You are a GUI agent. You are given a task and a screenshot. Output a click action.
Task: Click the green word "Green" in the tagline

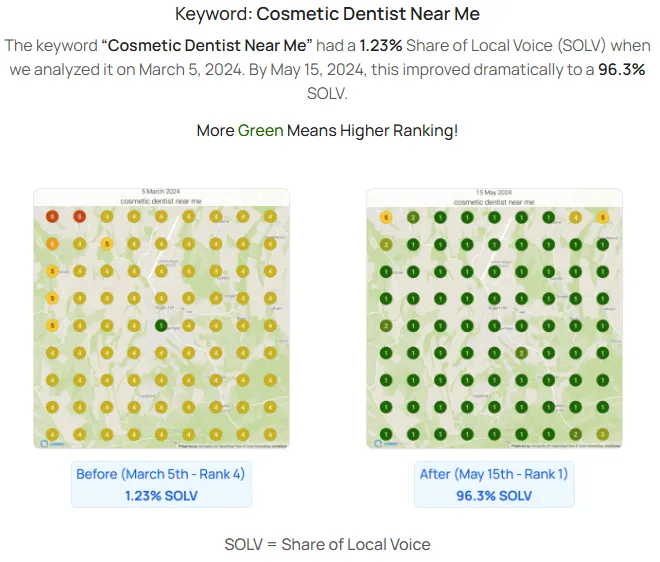click(260, 131)
